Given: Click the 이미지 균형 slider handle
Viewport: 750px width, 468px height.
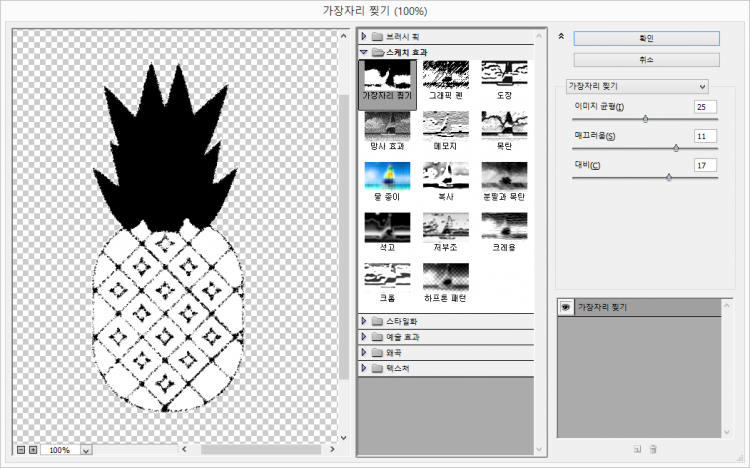Looking at the screenshot, I should click(645, 118).
